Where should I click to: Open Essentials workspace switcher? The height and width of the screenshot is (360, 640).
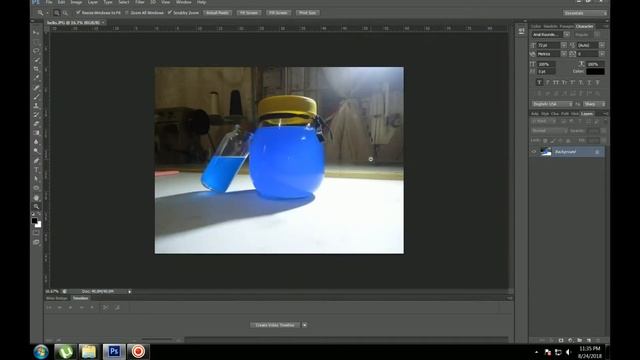(x=585, y=13)
